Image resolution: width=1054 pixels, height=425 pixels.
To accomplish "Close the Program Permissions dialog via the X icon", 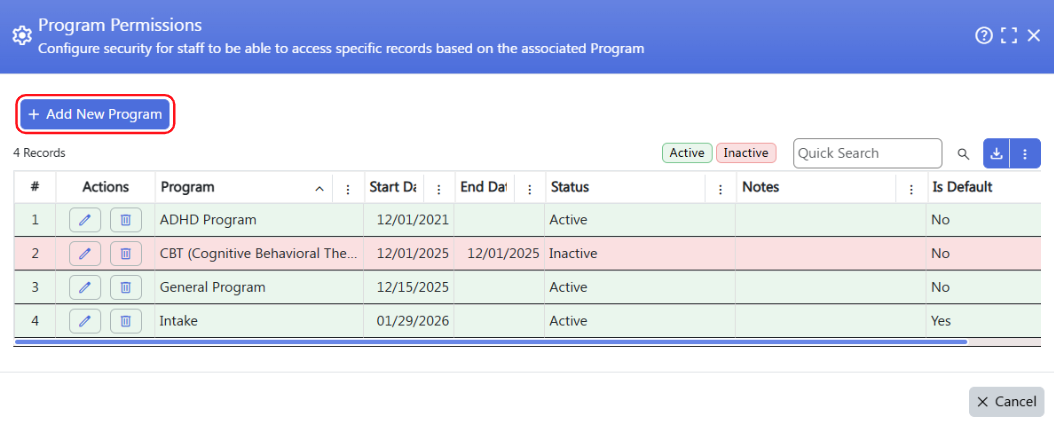I will (1034, 36).
